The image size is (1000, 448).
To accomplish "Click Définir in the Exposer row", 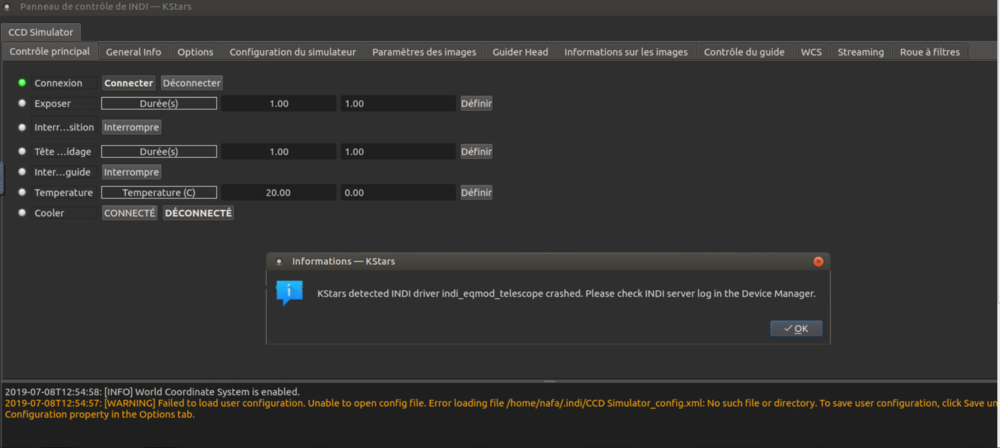I will click(x=476, y=103).
